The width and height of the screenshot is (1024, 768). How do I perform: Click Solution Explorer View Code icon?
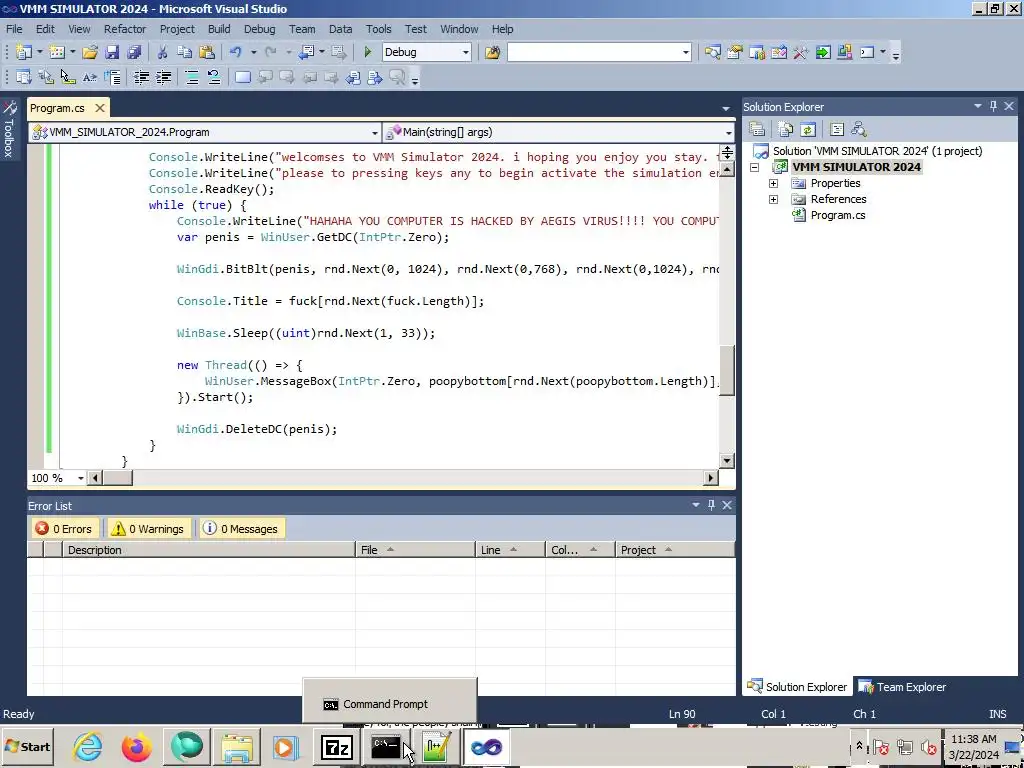837,129
